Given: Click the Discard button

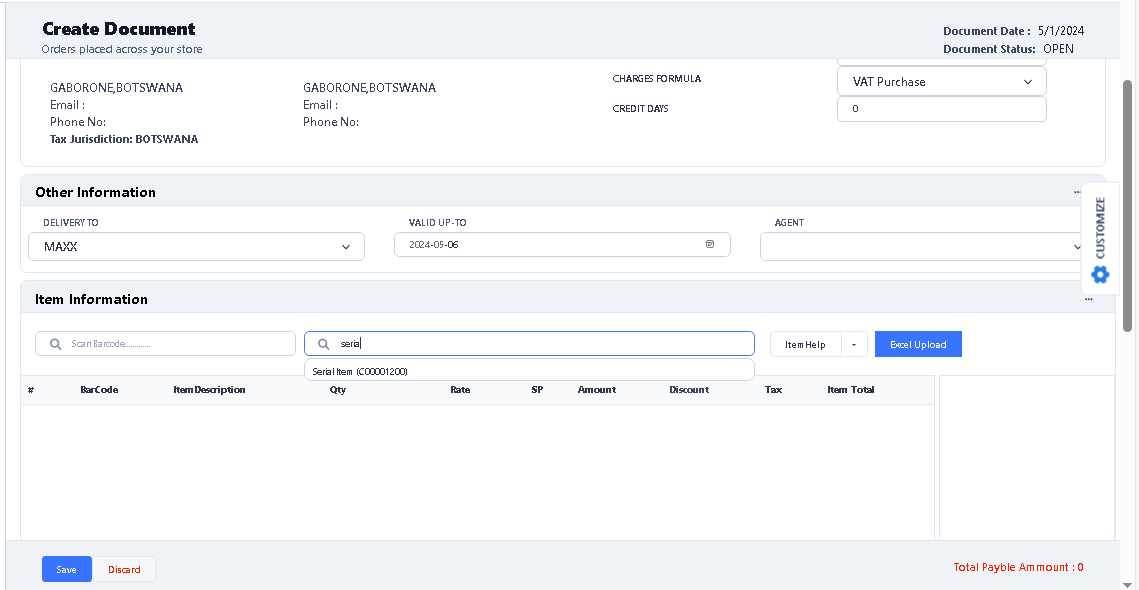Looking at the screenshot, I should (x=125, y=569).
